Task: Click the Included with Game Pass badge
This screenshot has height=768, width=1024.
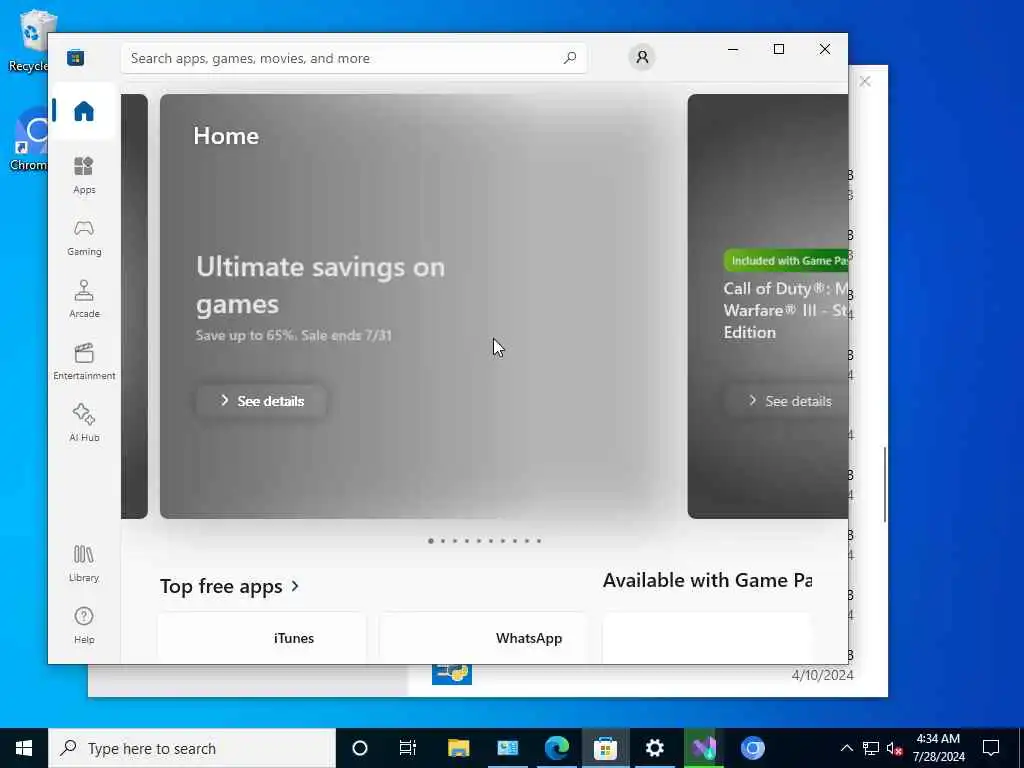Action: pyautogui.click(x=786, y=261)
